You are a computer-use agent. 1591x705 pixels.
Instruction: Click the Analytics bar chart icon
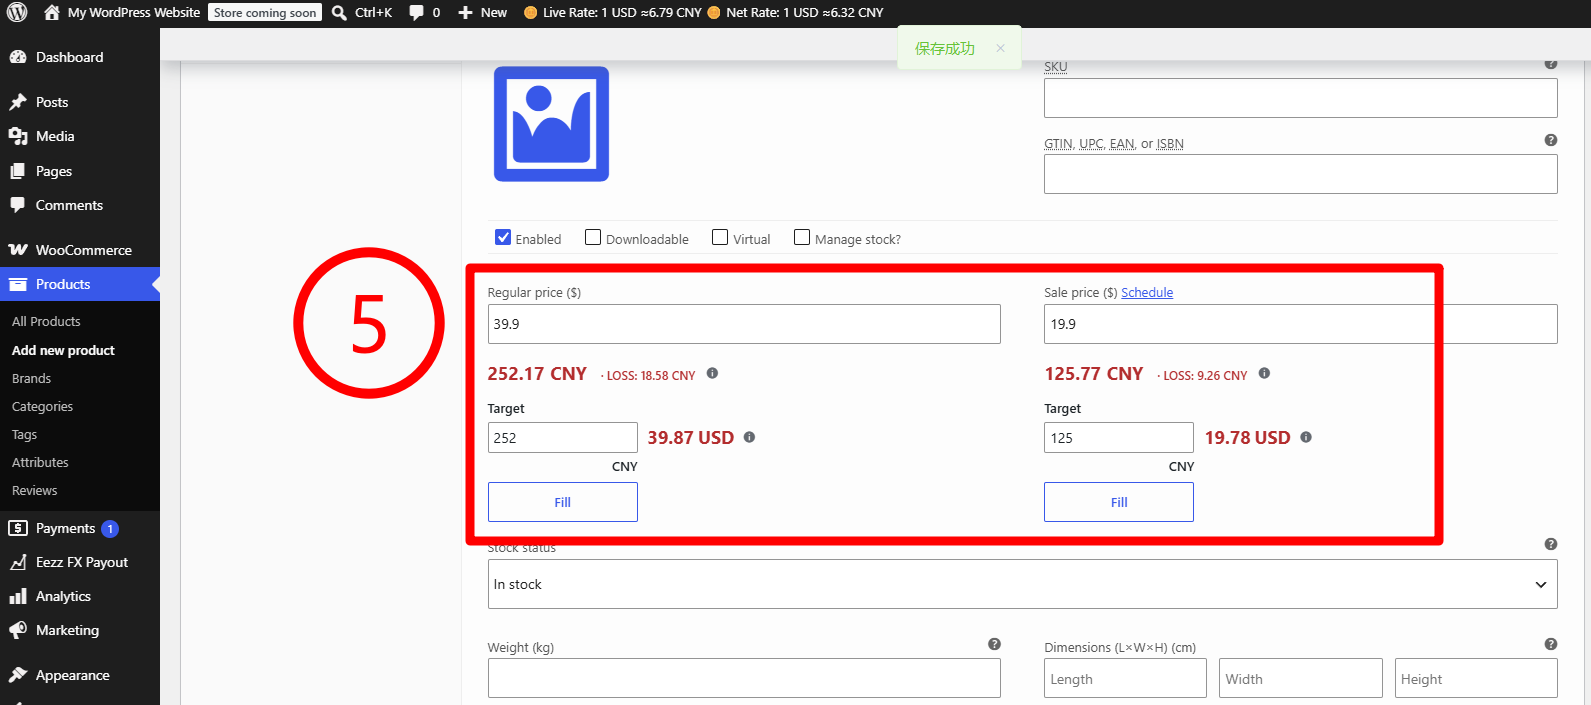[18, 596]
